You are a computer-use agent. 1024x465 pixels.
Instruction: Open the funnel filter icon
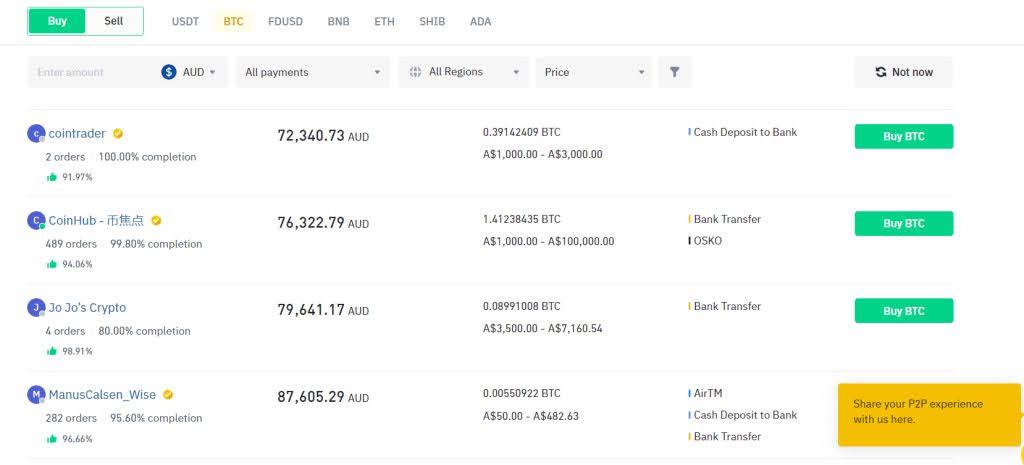click(x=675, y=72)
